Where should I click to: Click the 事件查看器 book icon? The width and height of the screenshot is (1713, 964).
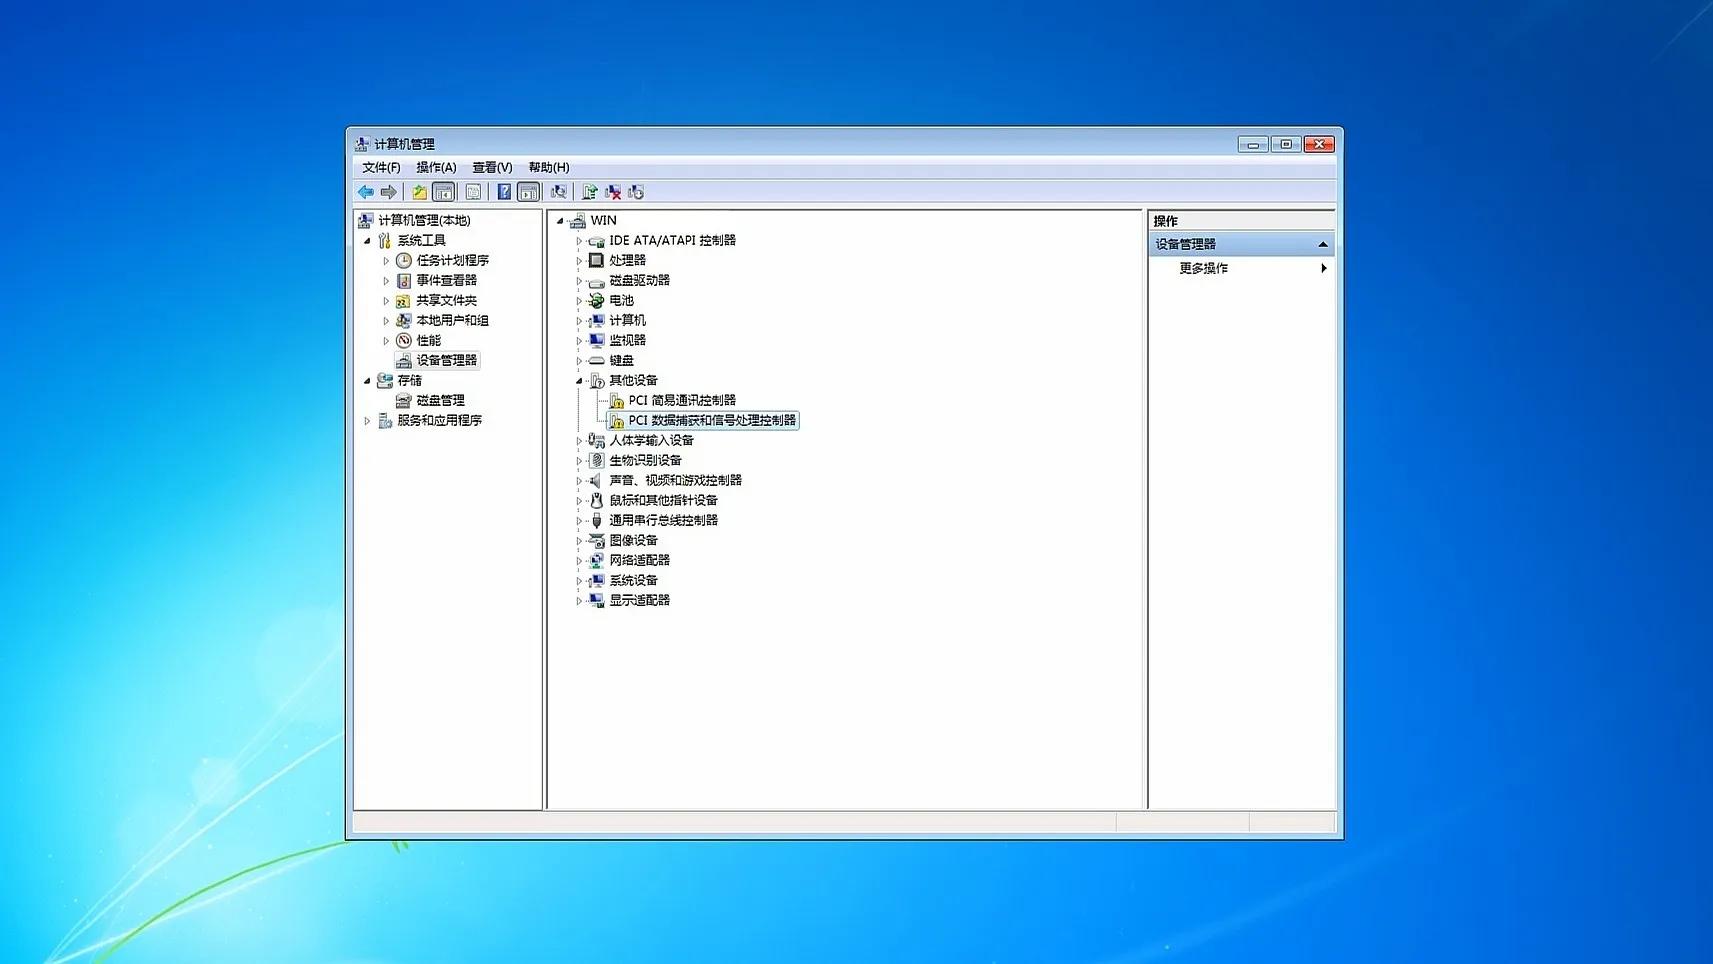point(404,280)
